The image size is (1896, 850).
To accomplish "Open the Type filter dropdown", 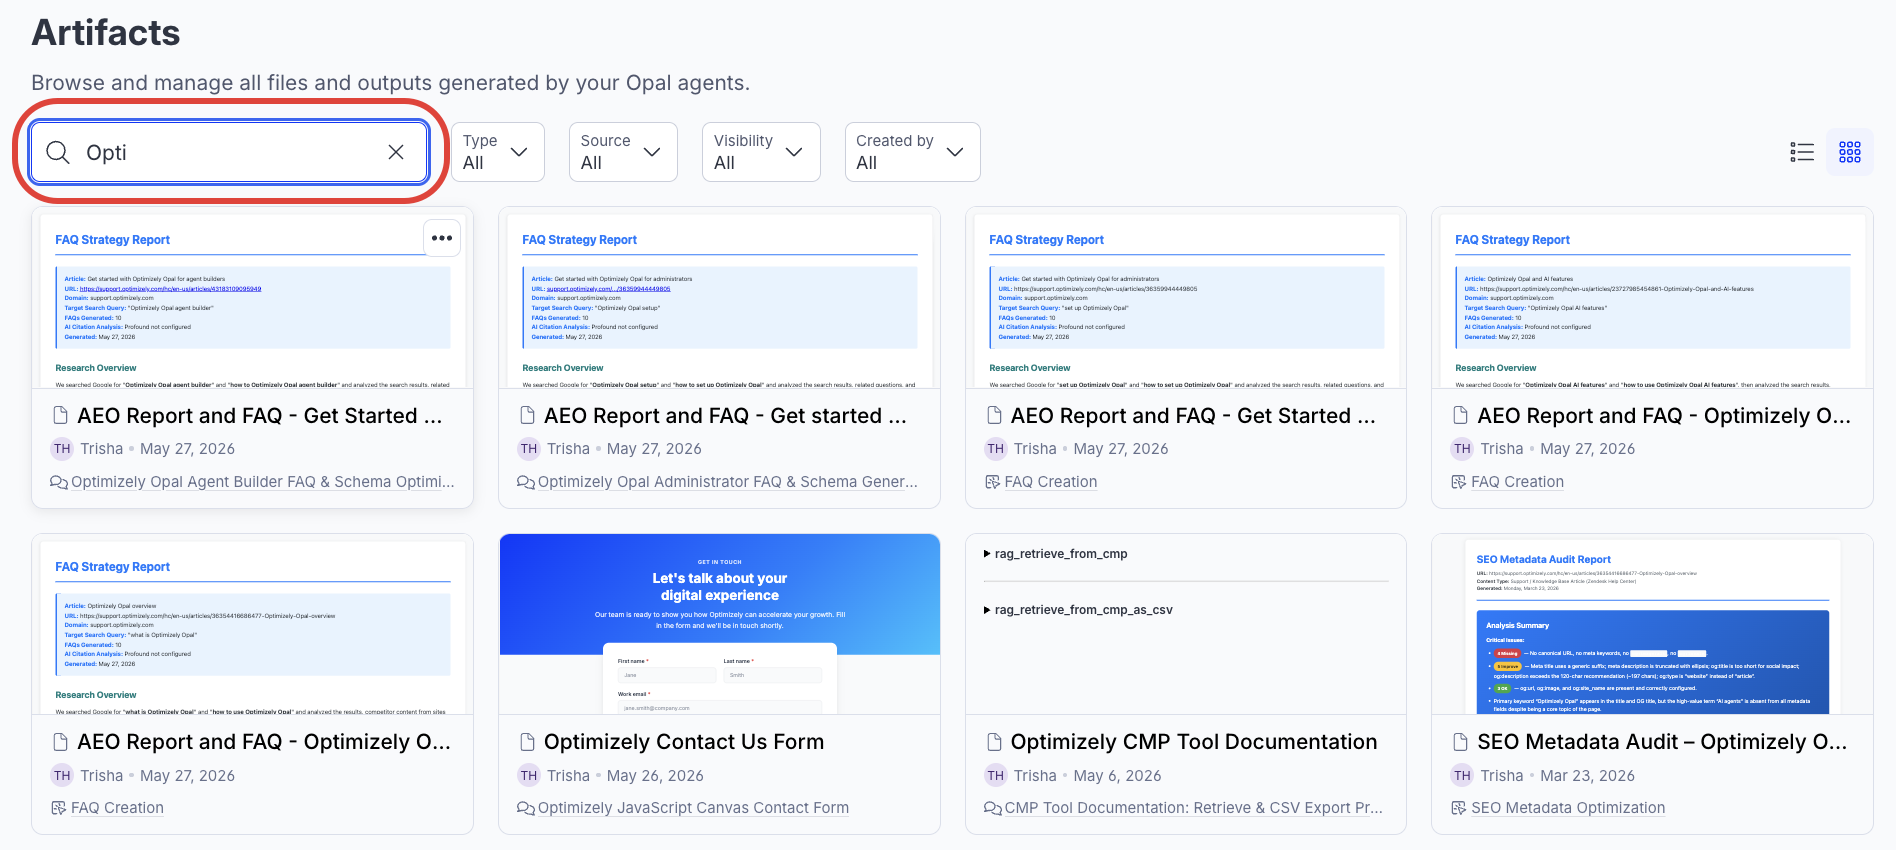I will (x=497, y=152).
